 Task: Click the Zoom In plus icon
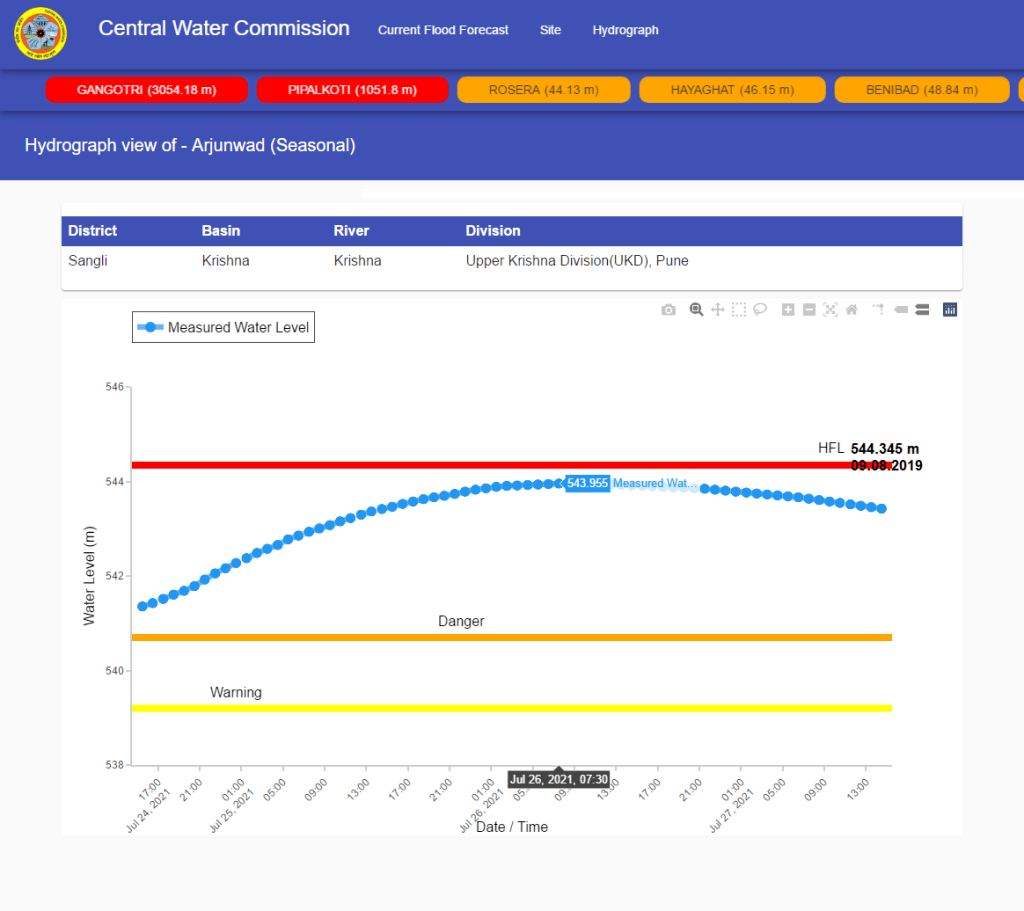tap(788, 310)
